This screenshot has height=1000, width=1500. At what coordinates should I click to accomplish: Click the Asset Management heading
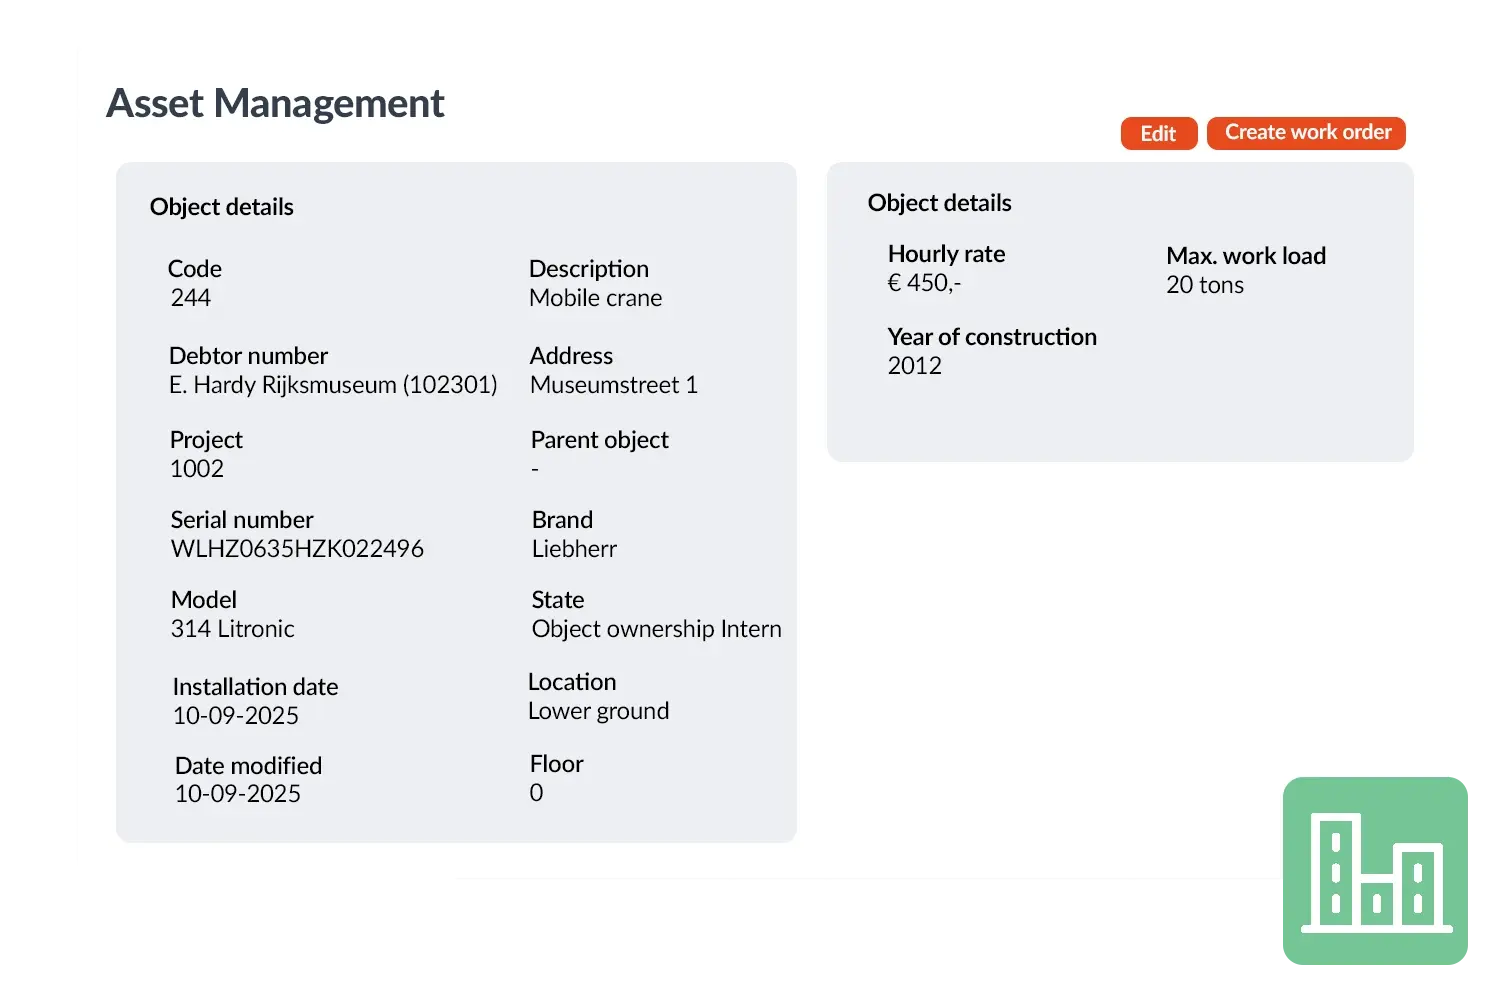tap(275, 103)
